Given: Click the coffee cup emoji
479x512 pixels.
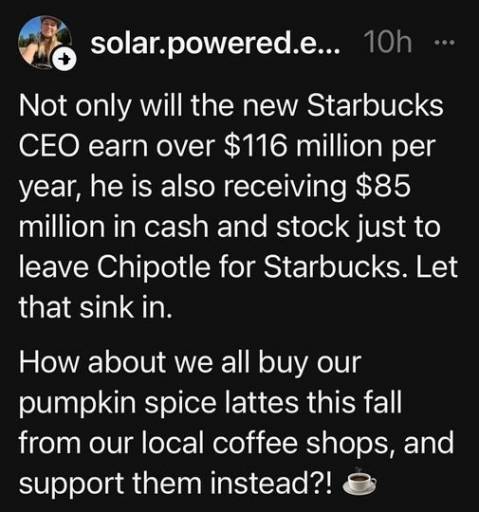Looking at the screenshot, I should tap(360, 481).
